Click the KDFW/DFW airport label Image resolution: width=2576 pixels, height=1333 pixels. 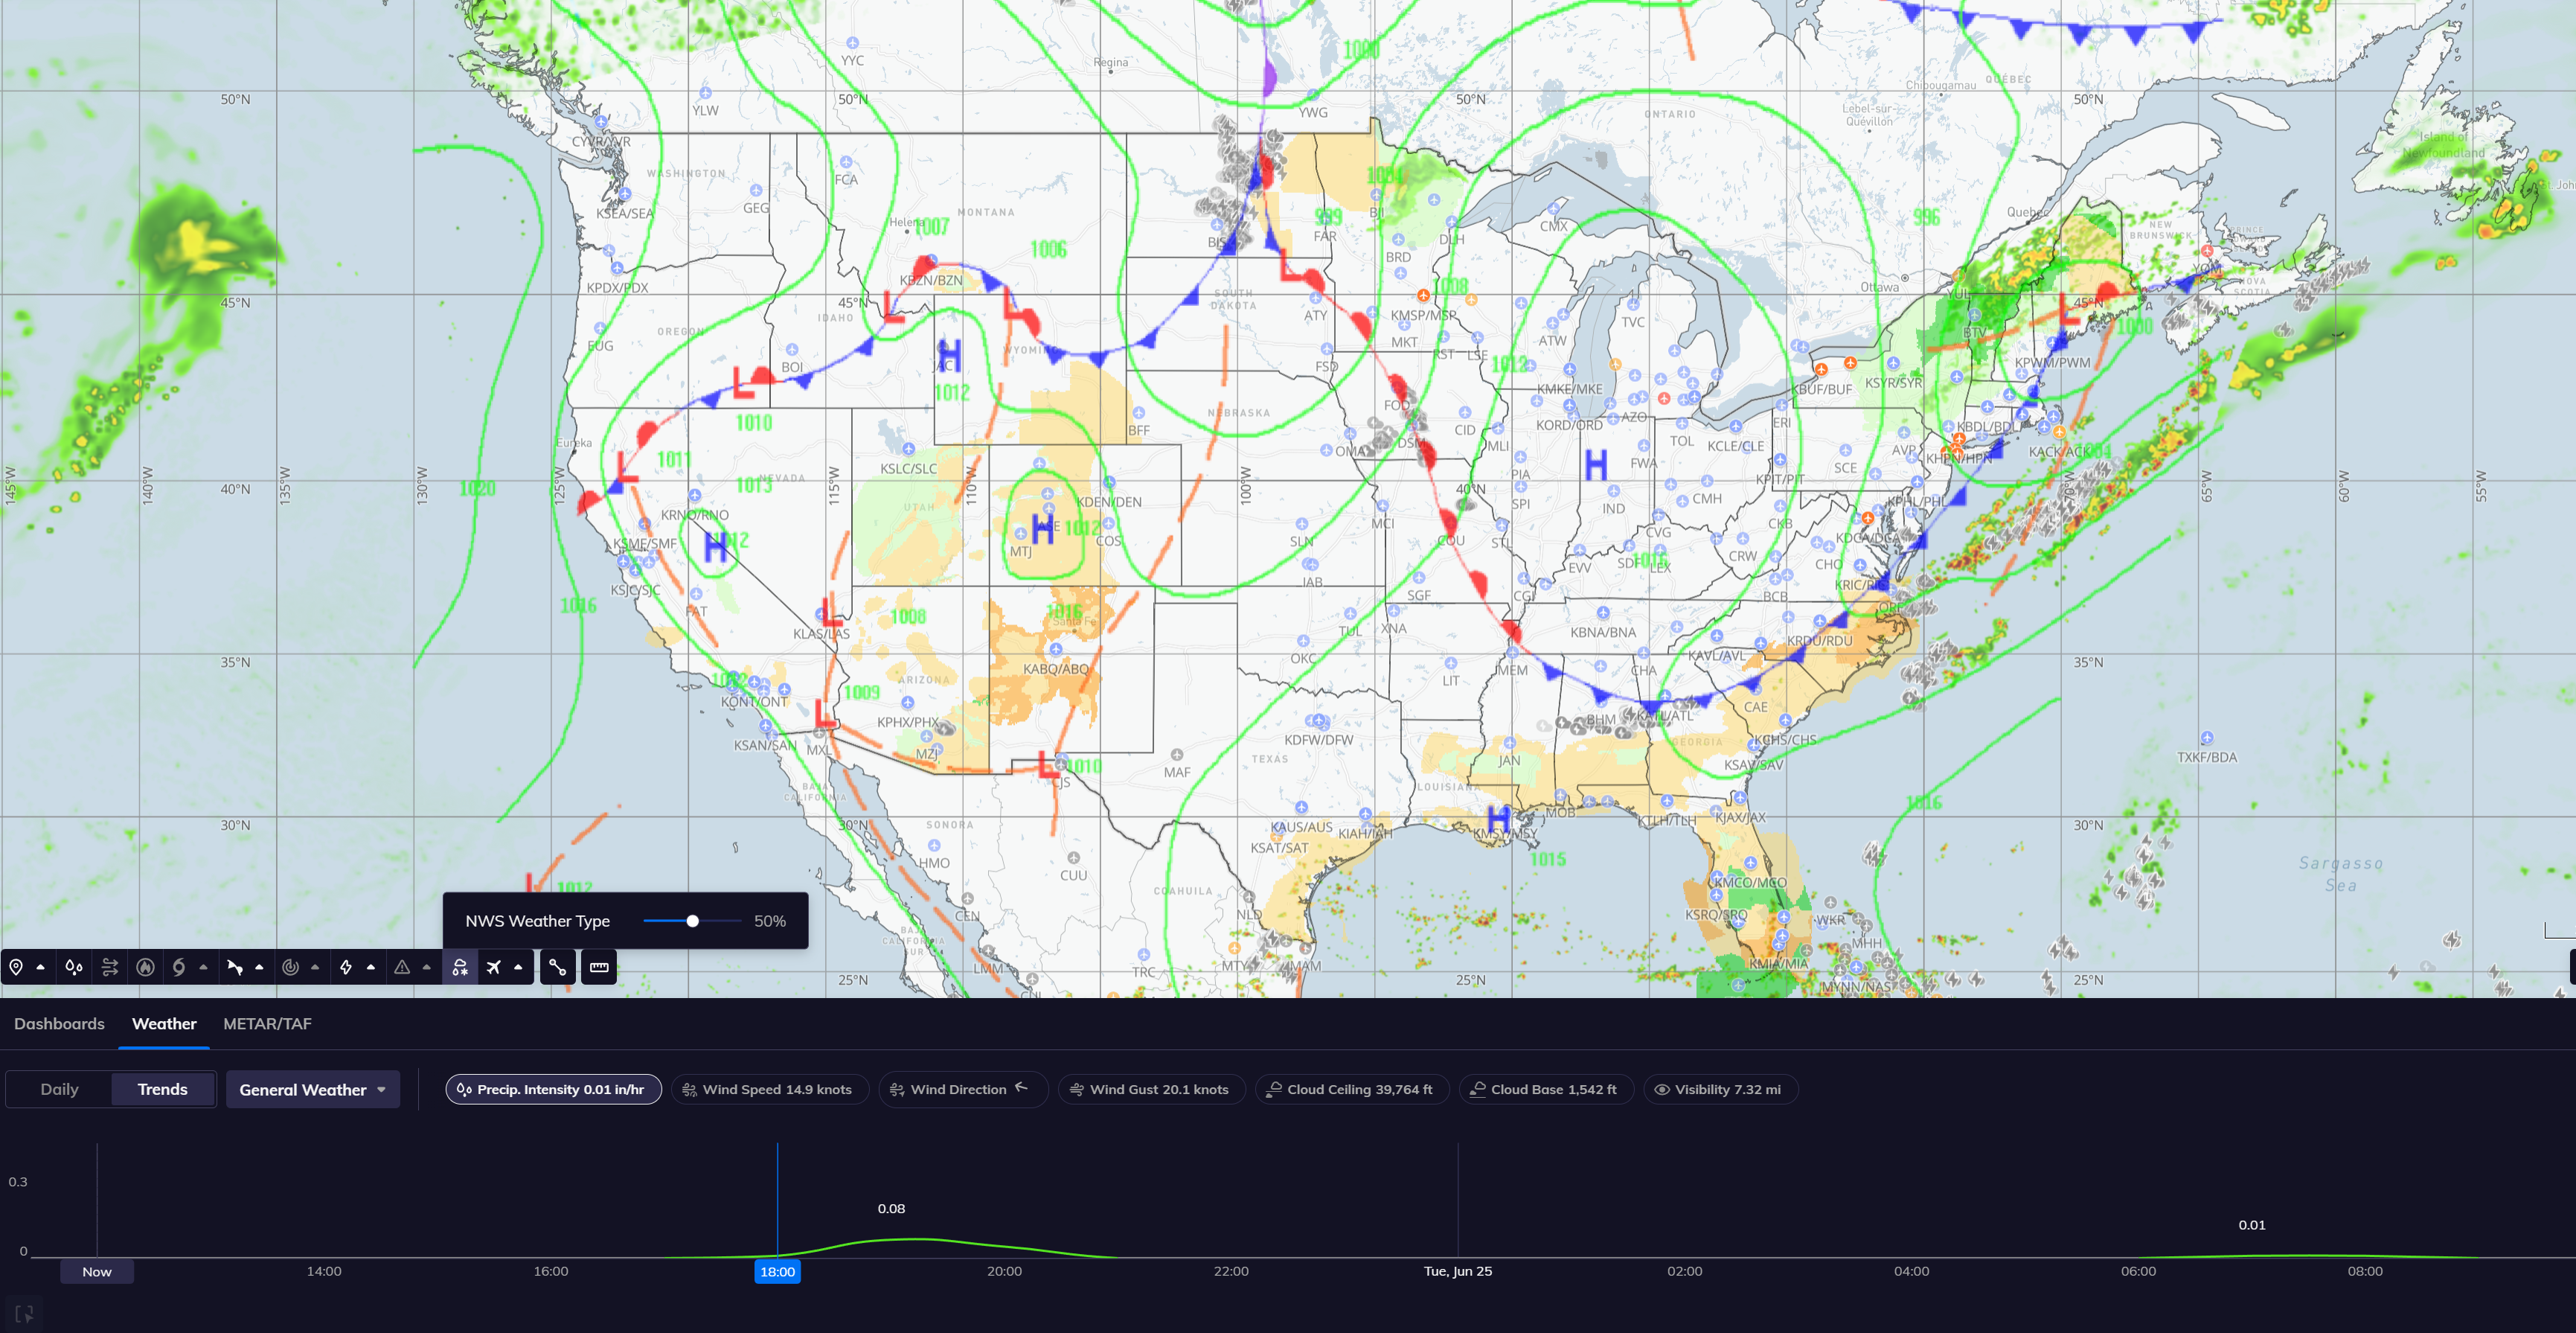click(1318, 740)
